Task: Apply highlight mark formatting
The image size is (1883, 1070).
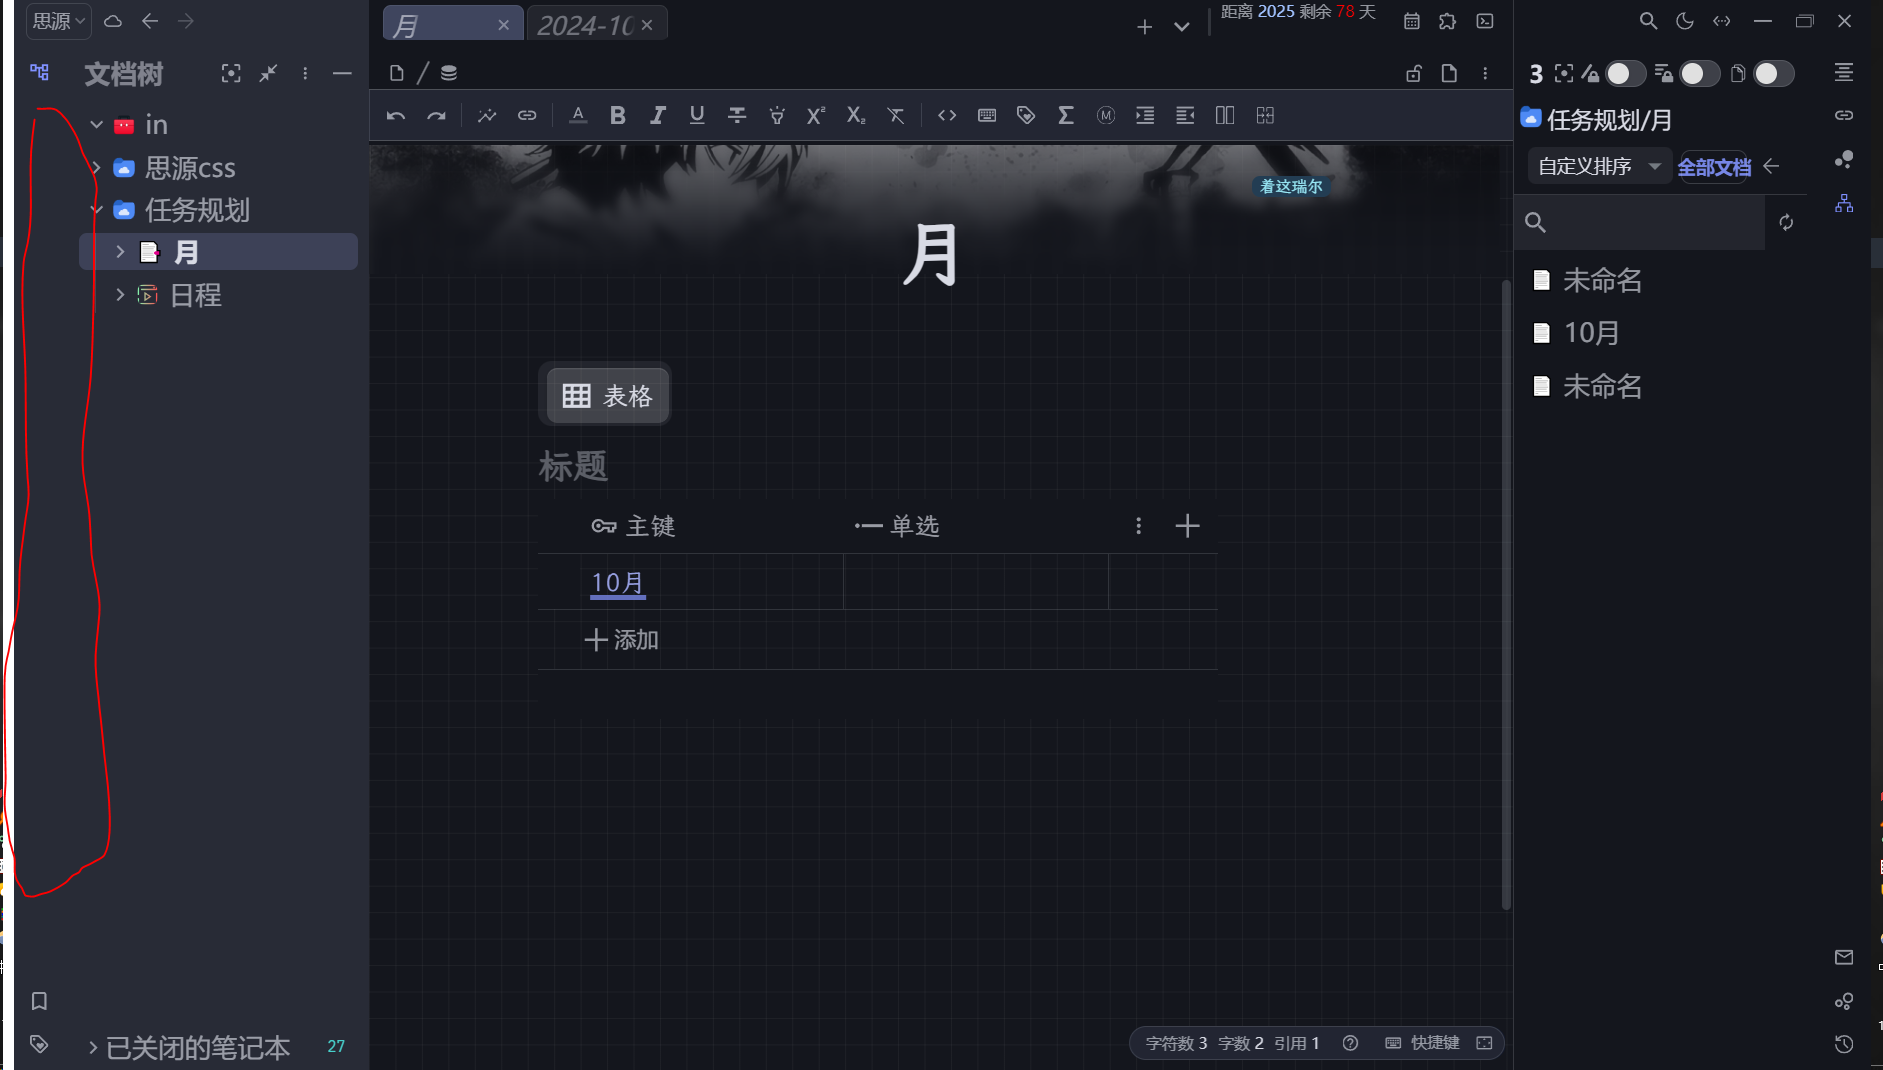Action: tap(777, 116)
